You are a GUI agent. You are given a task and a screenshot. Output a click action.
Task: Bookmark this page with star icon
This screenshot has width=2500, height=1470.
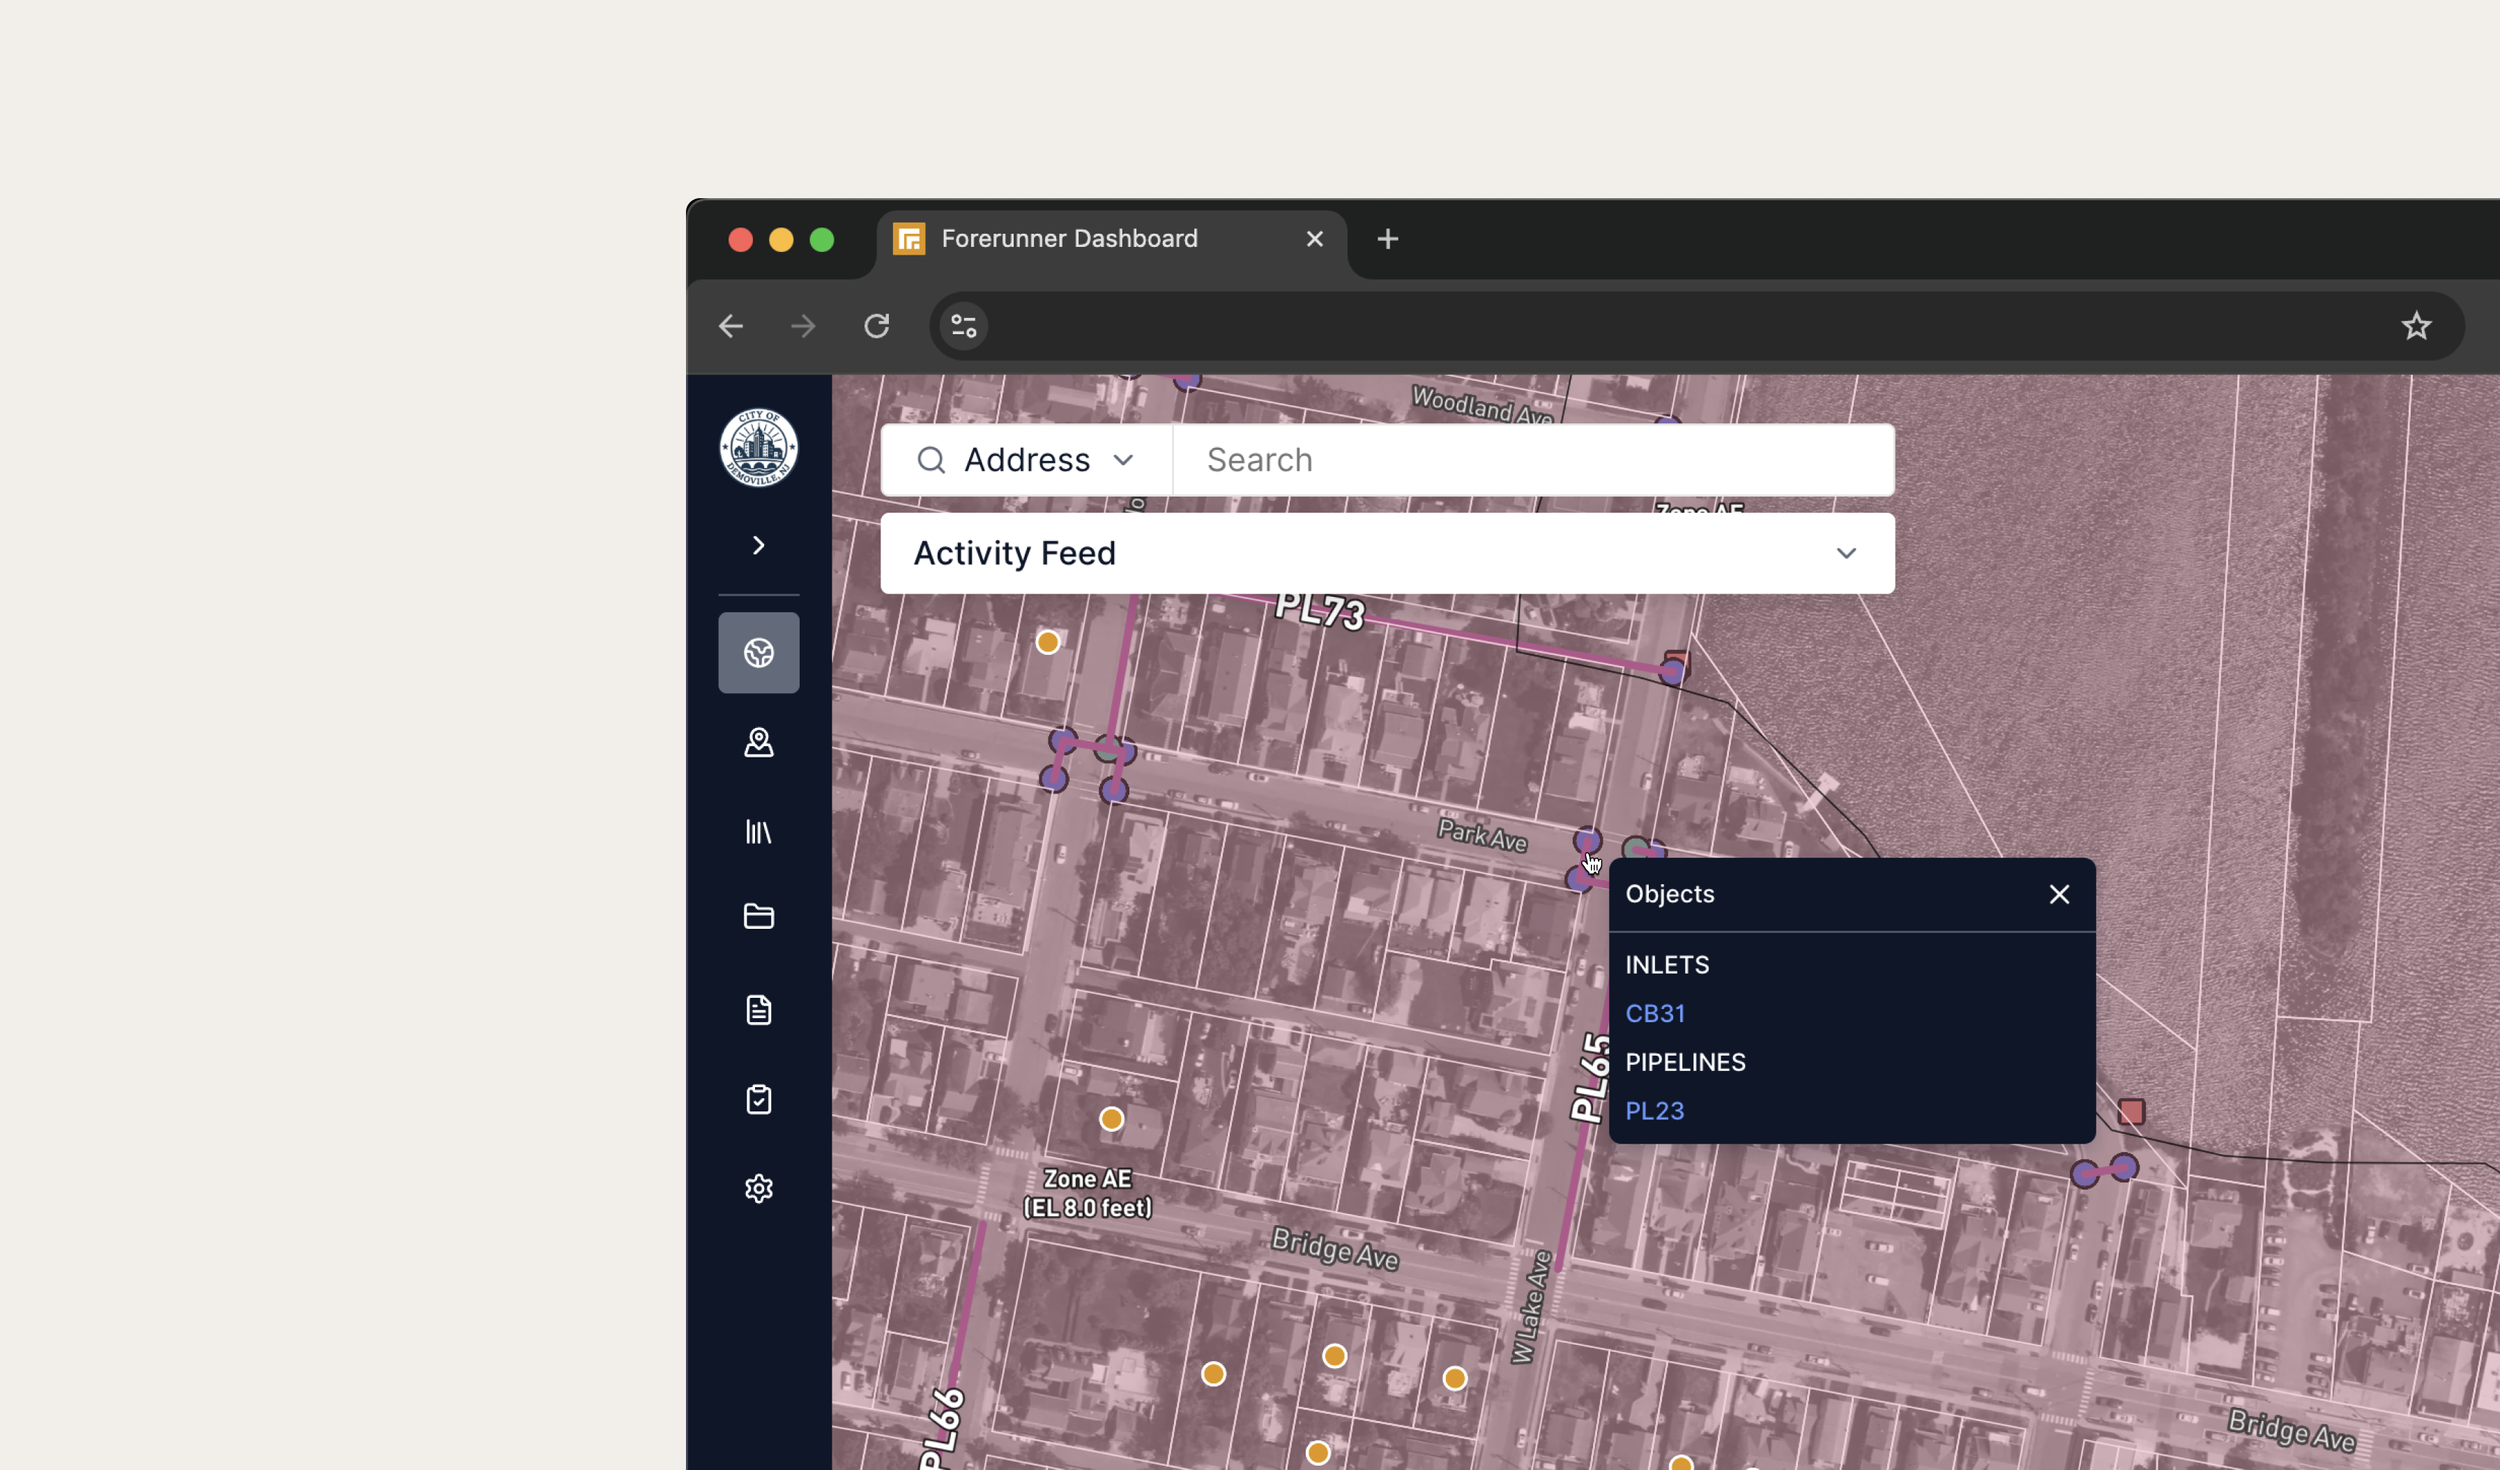(2415, 326)
